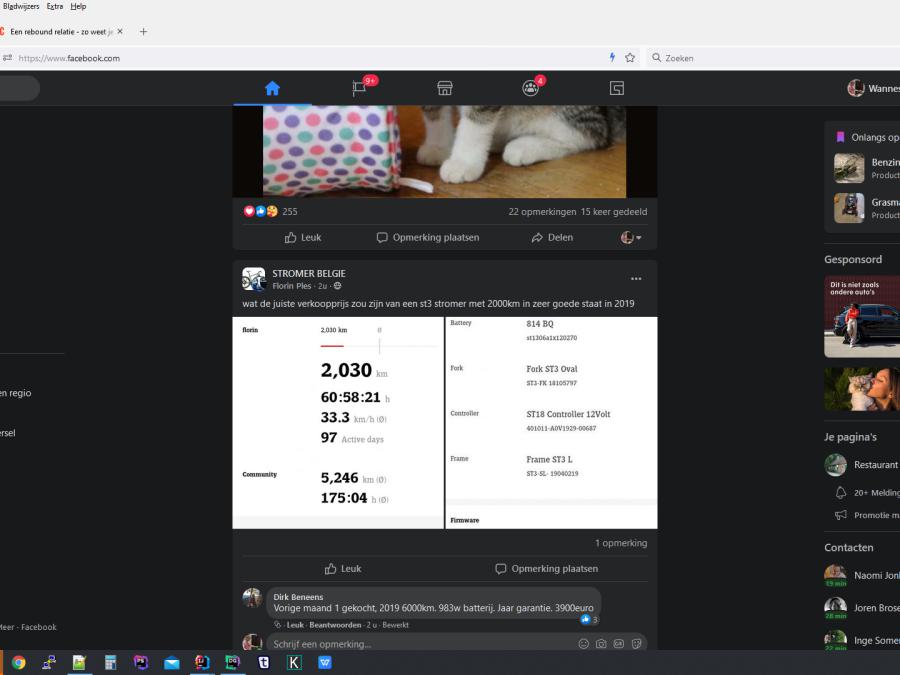Open the emoji picker in comment box
The height and width of the screenshot is (675, 900).
click(584, 644)
